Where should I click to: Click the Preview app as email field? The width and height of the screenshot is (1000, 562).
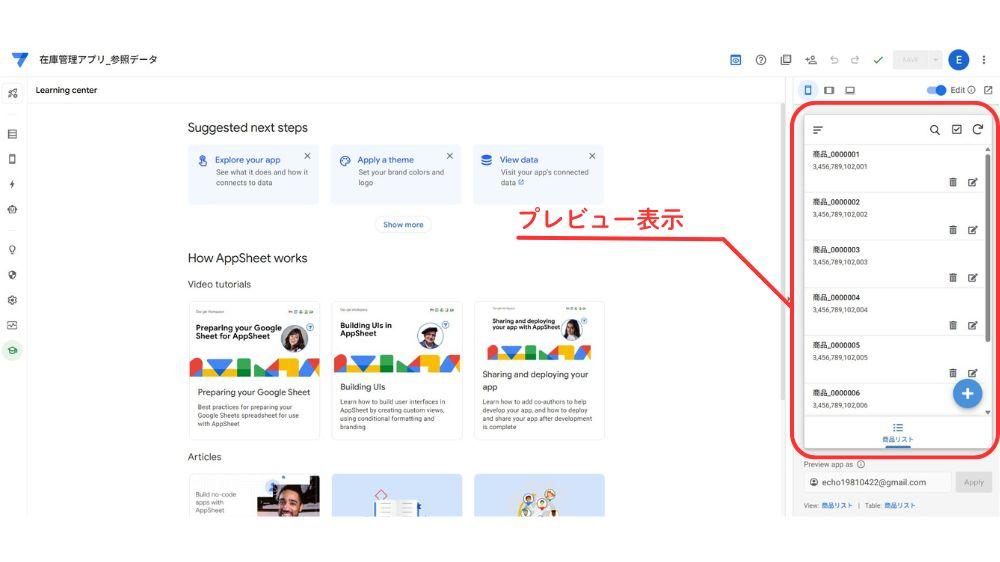877,482
